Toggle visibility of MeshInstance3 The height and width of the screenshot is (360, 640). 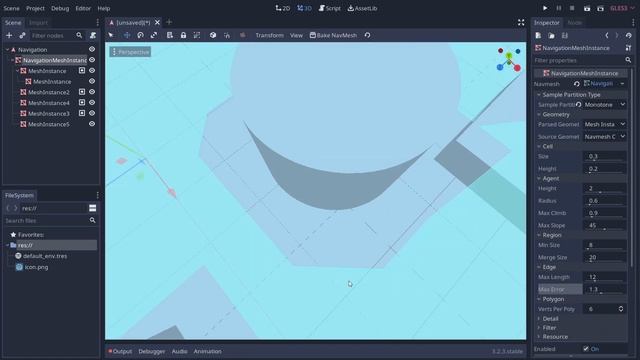pos(92,113)
